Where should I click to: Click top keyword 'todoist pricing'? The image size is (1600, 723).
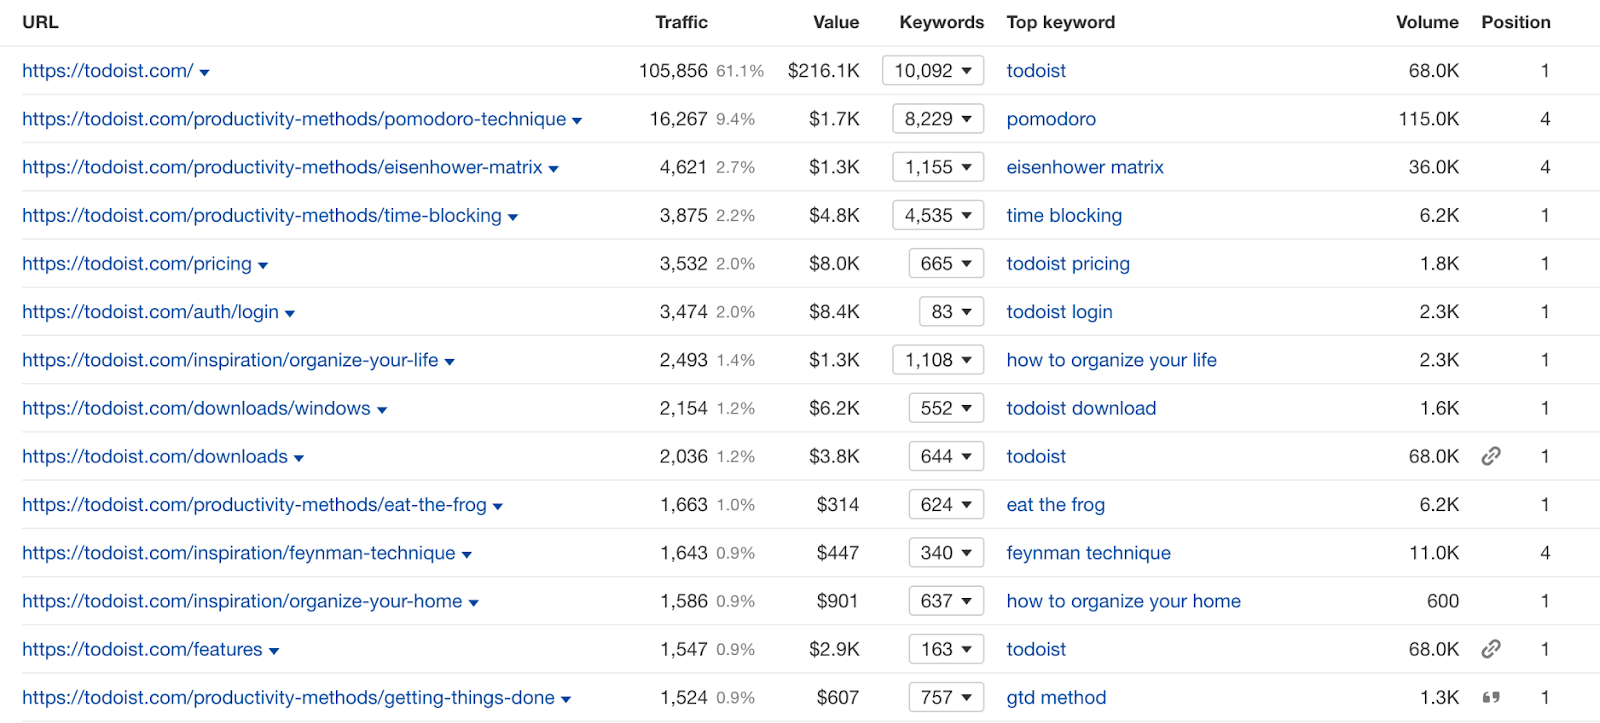point(1068,263)
